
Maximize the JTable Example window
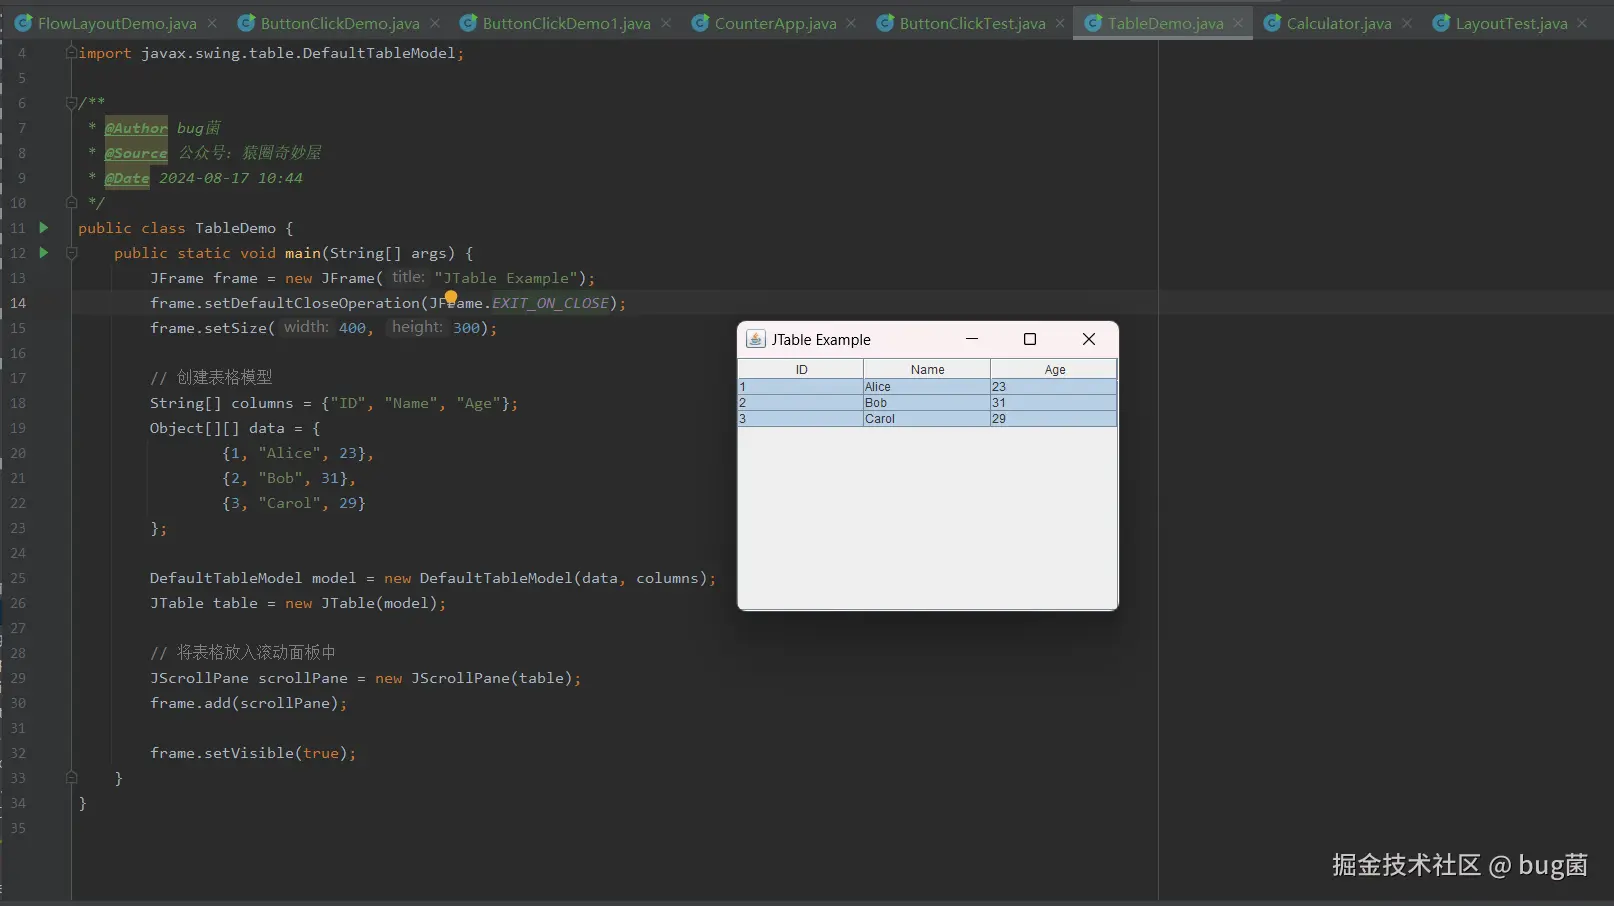click(x=1030, y=340)
